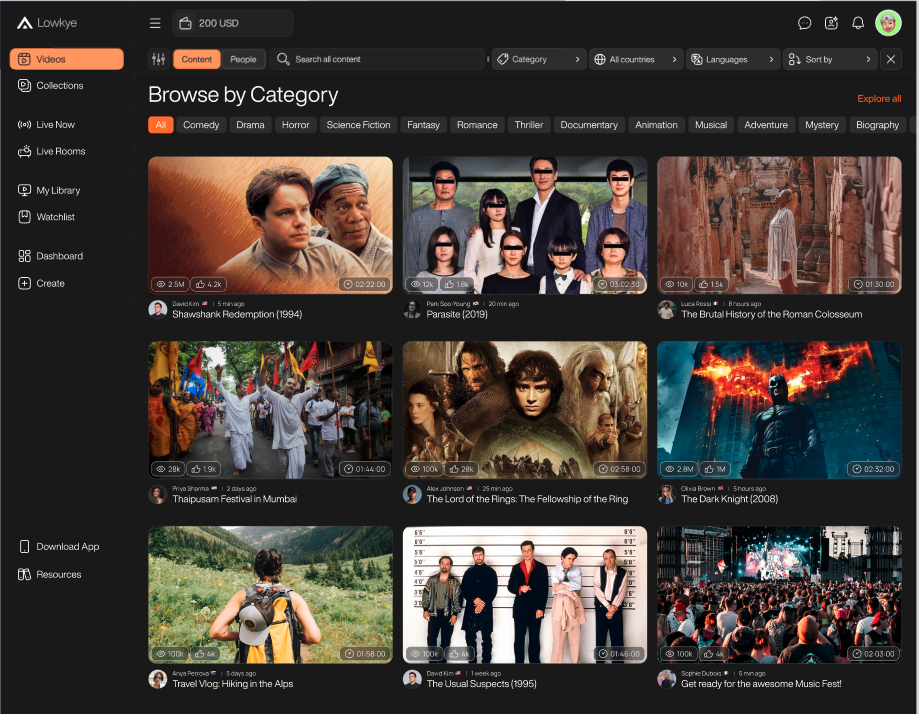Screen dimensions: 919x714
Task: Open the All countries dropdown
Action: click(636, 59)
